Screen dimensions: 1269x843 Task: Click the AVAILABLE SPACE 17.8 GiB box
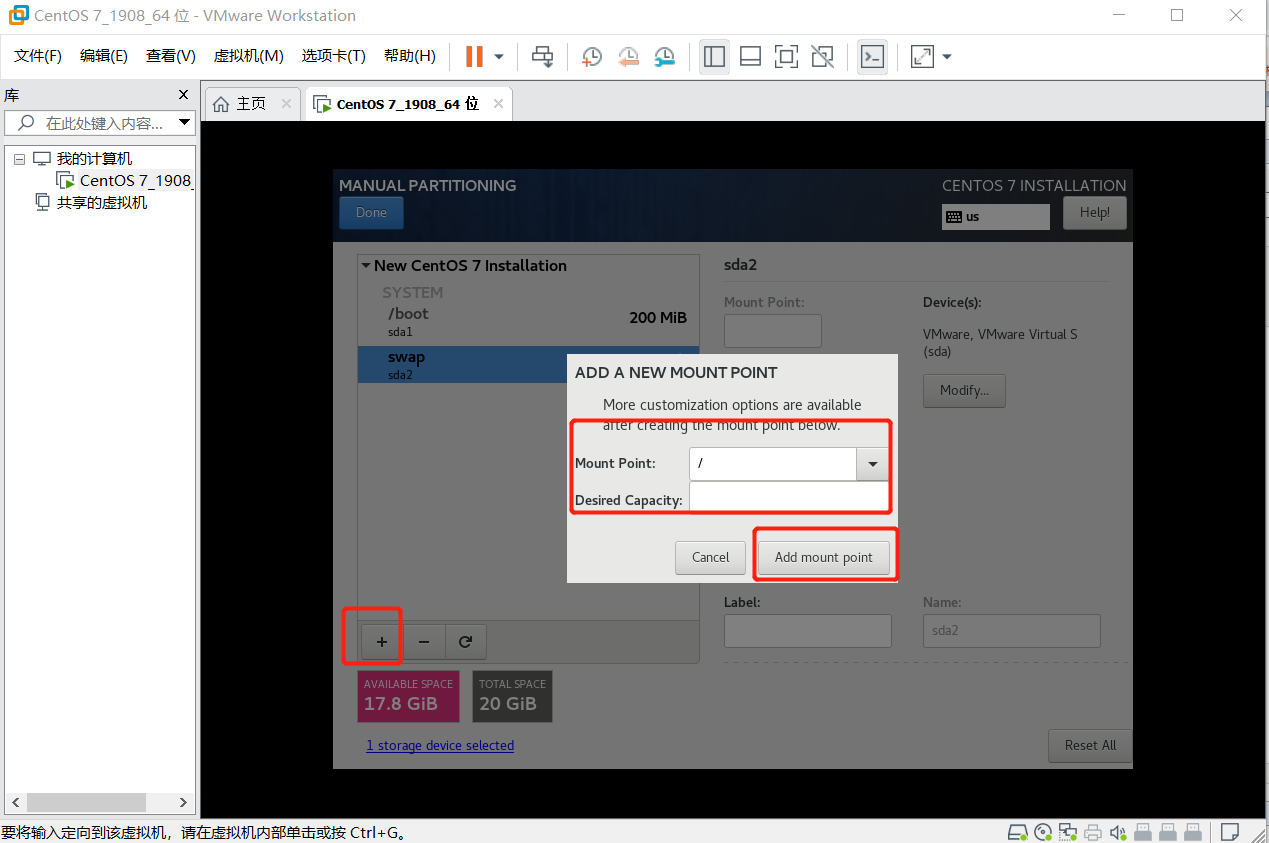point(408,696)
